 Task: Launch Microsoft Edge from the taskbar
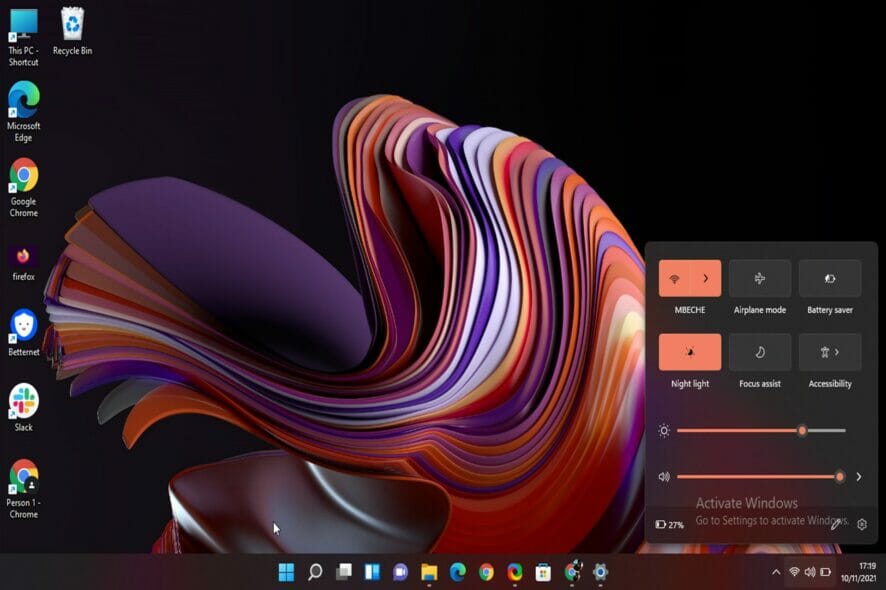[x=457, y=573]
